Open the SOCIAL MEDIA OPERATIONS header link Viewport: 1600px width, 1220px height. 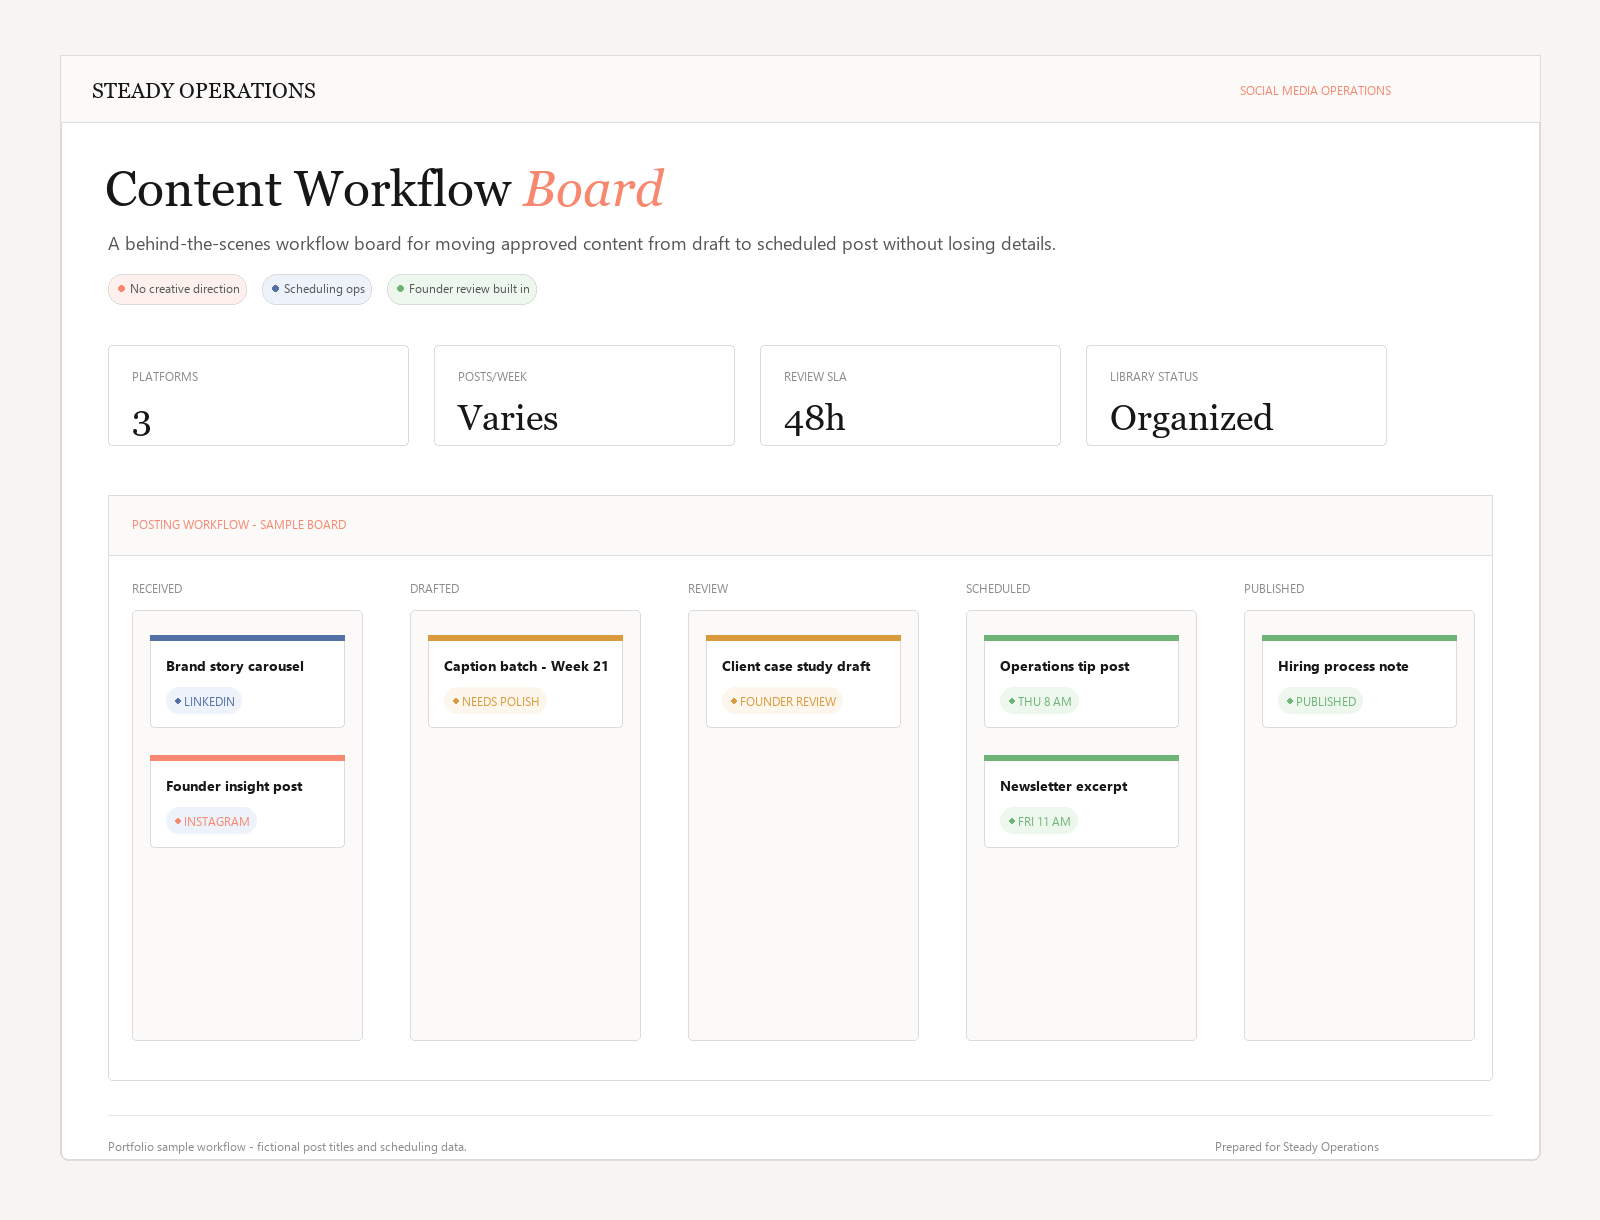coord(1315,91)
